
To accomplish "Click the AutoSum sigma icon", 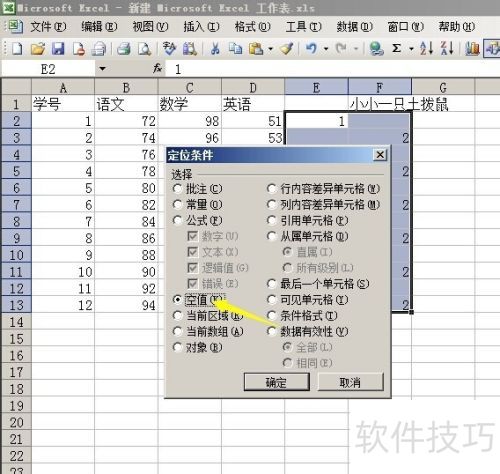I will [396, 49].
